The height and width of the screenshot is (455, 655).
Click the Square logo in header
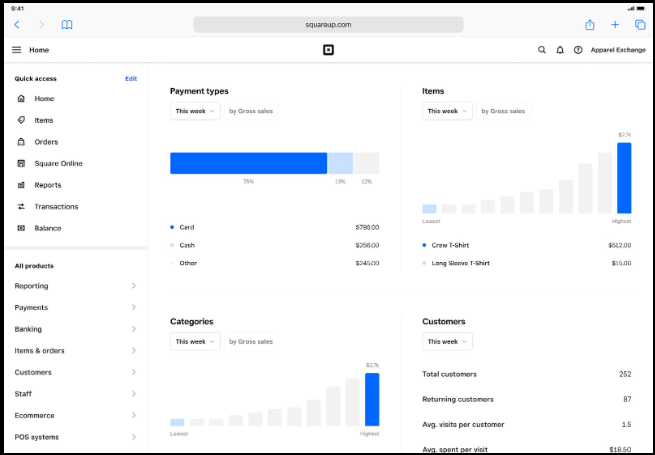coord(328,50)
